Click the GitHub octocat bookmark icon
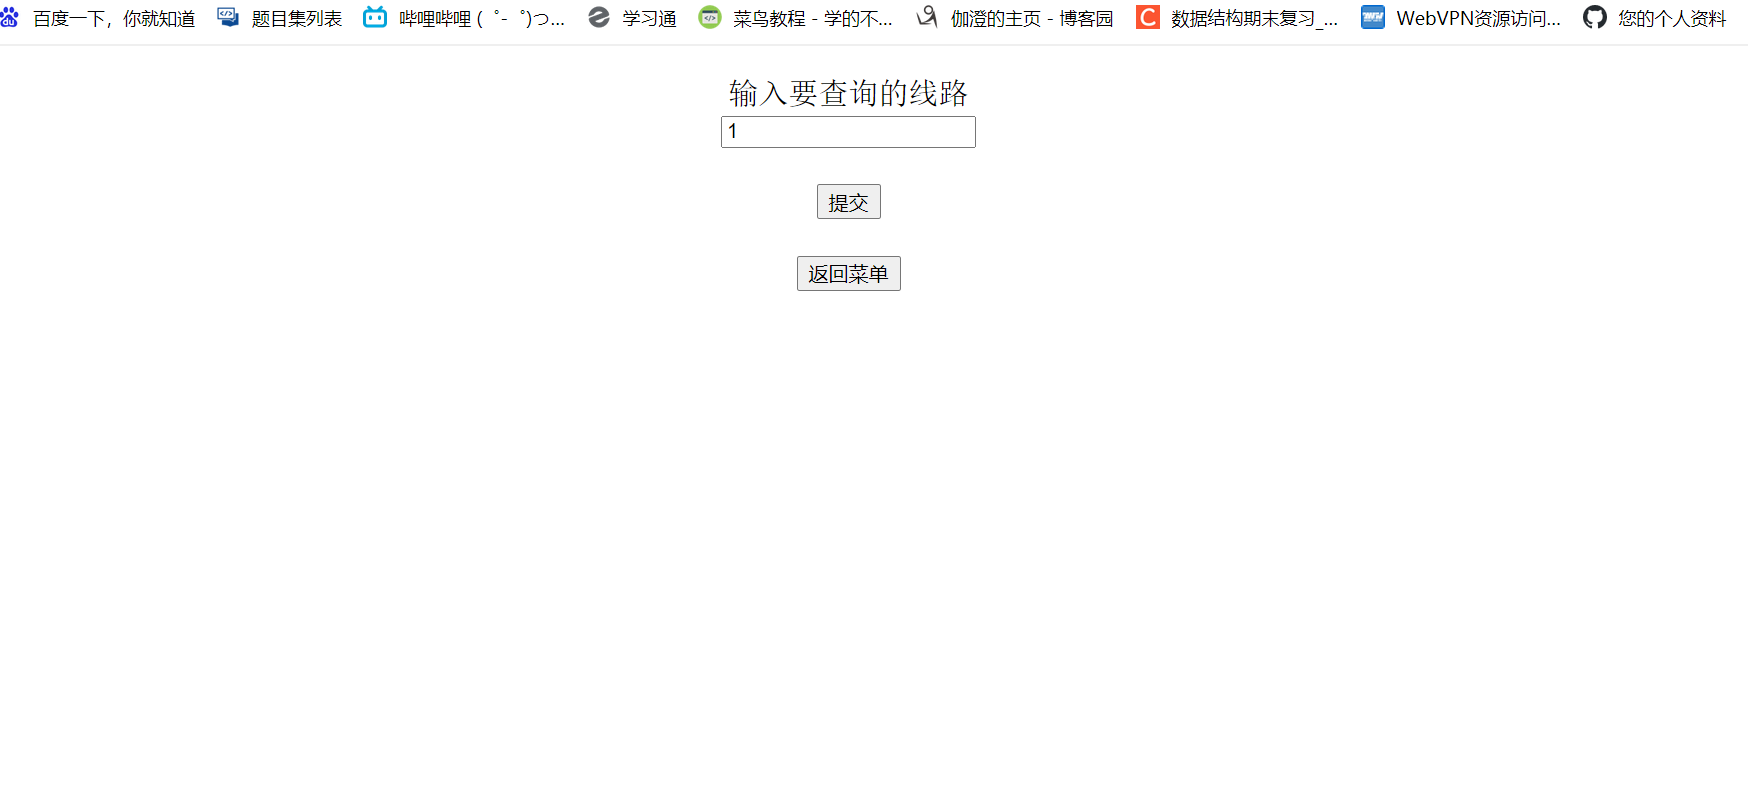This screenshot has width=1748, height=812. [x=1595, y=17]
